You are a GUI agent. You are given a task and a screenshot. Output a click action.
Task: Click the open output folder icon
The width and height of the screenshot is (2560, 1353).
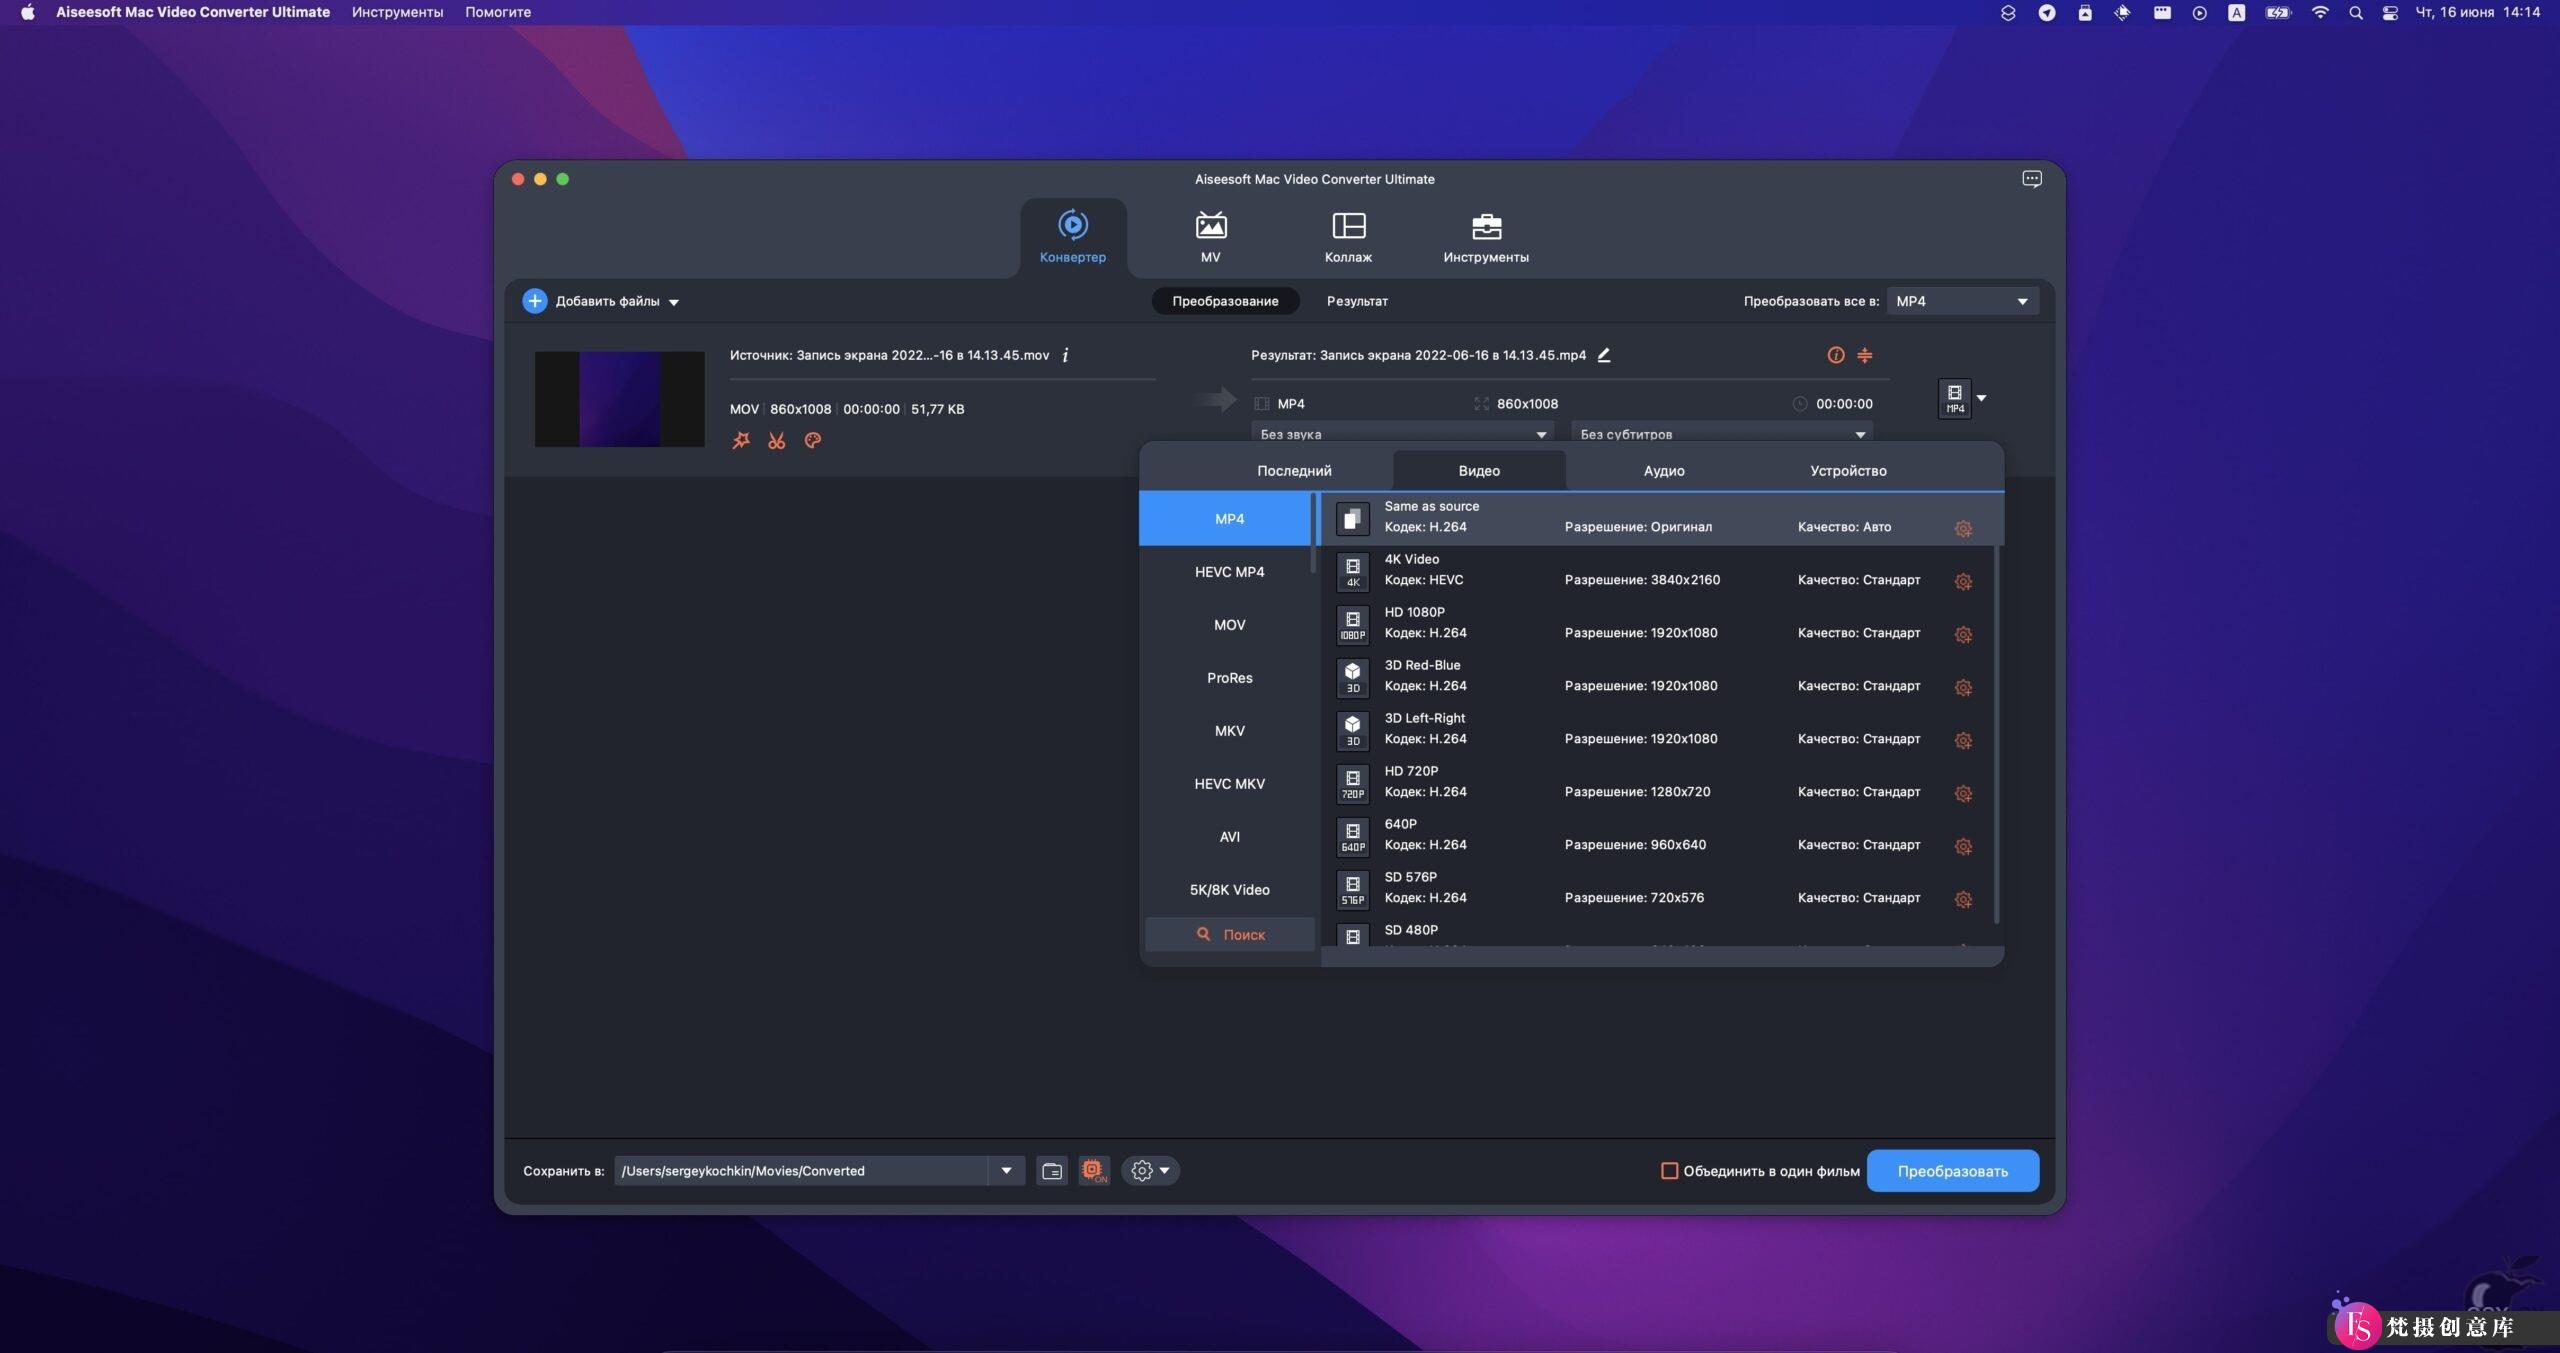point(1052,1171)
